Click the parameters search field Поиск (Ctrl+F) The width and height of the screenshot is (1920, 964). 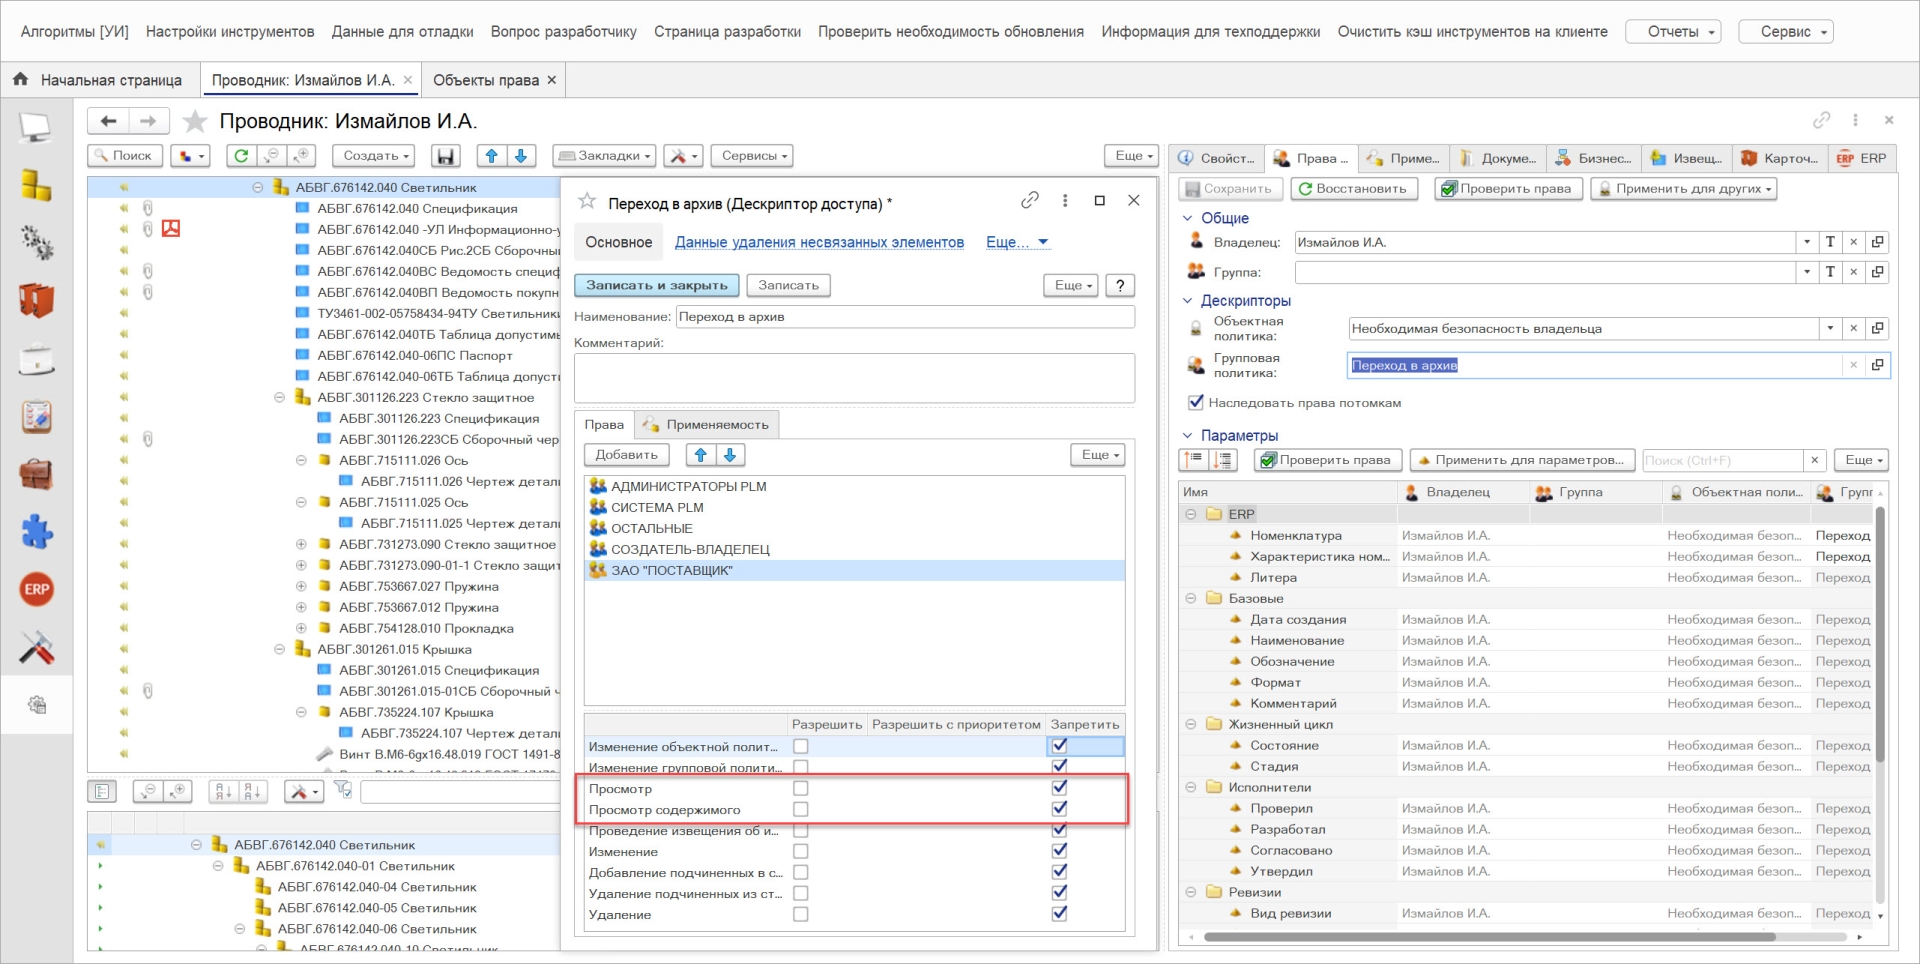[1723, 460]
